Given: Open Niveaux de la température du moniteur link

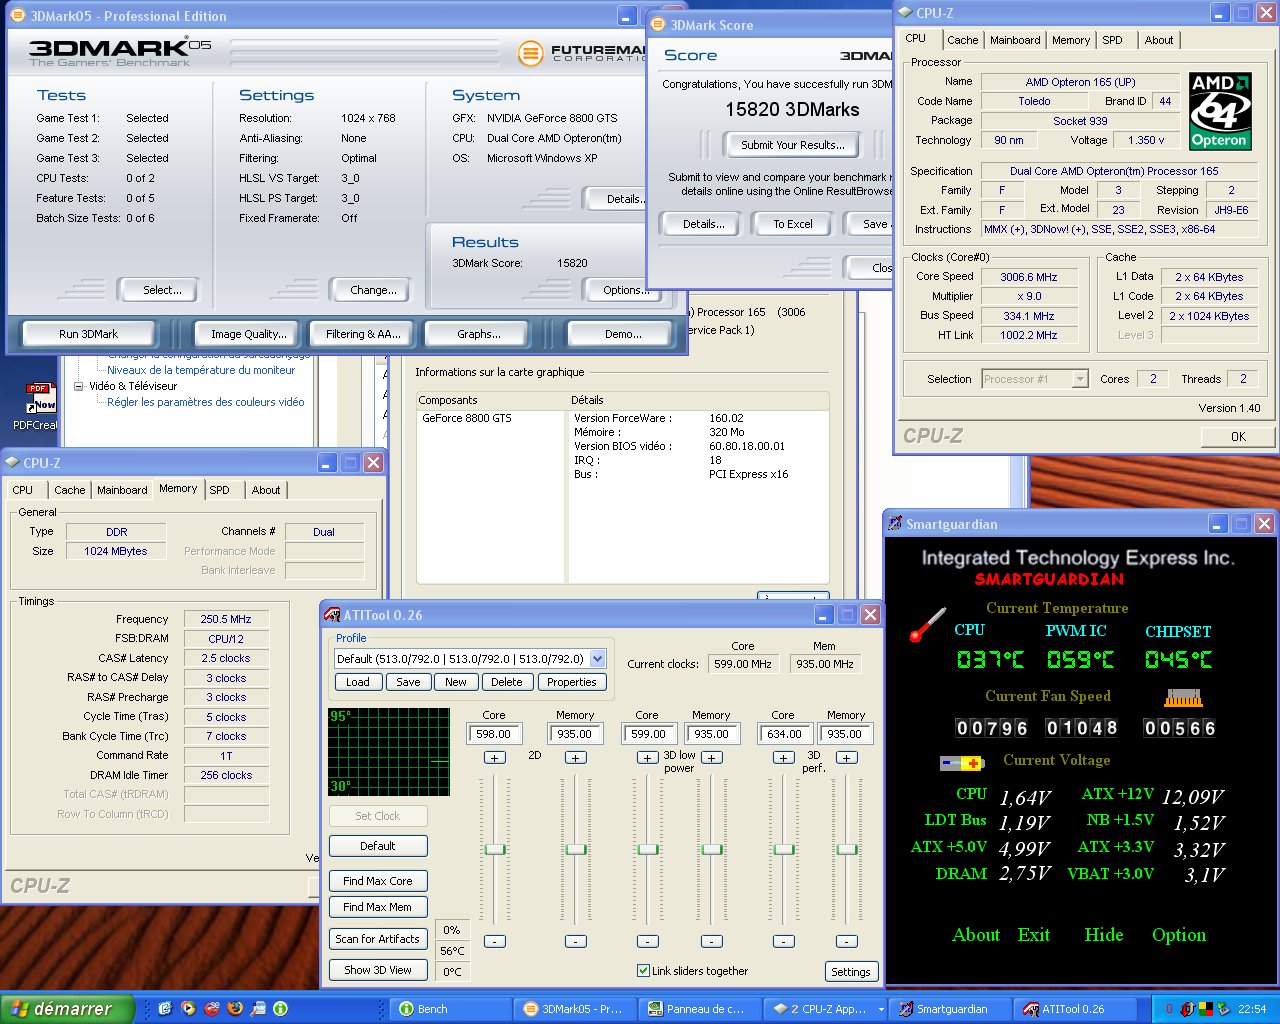Looking at the screenshot, I should pyautogui.click(x=201, y=370).
